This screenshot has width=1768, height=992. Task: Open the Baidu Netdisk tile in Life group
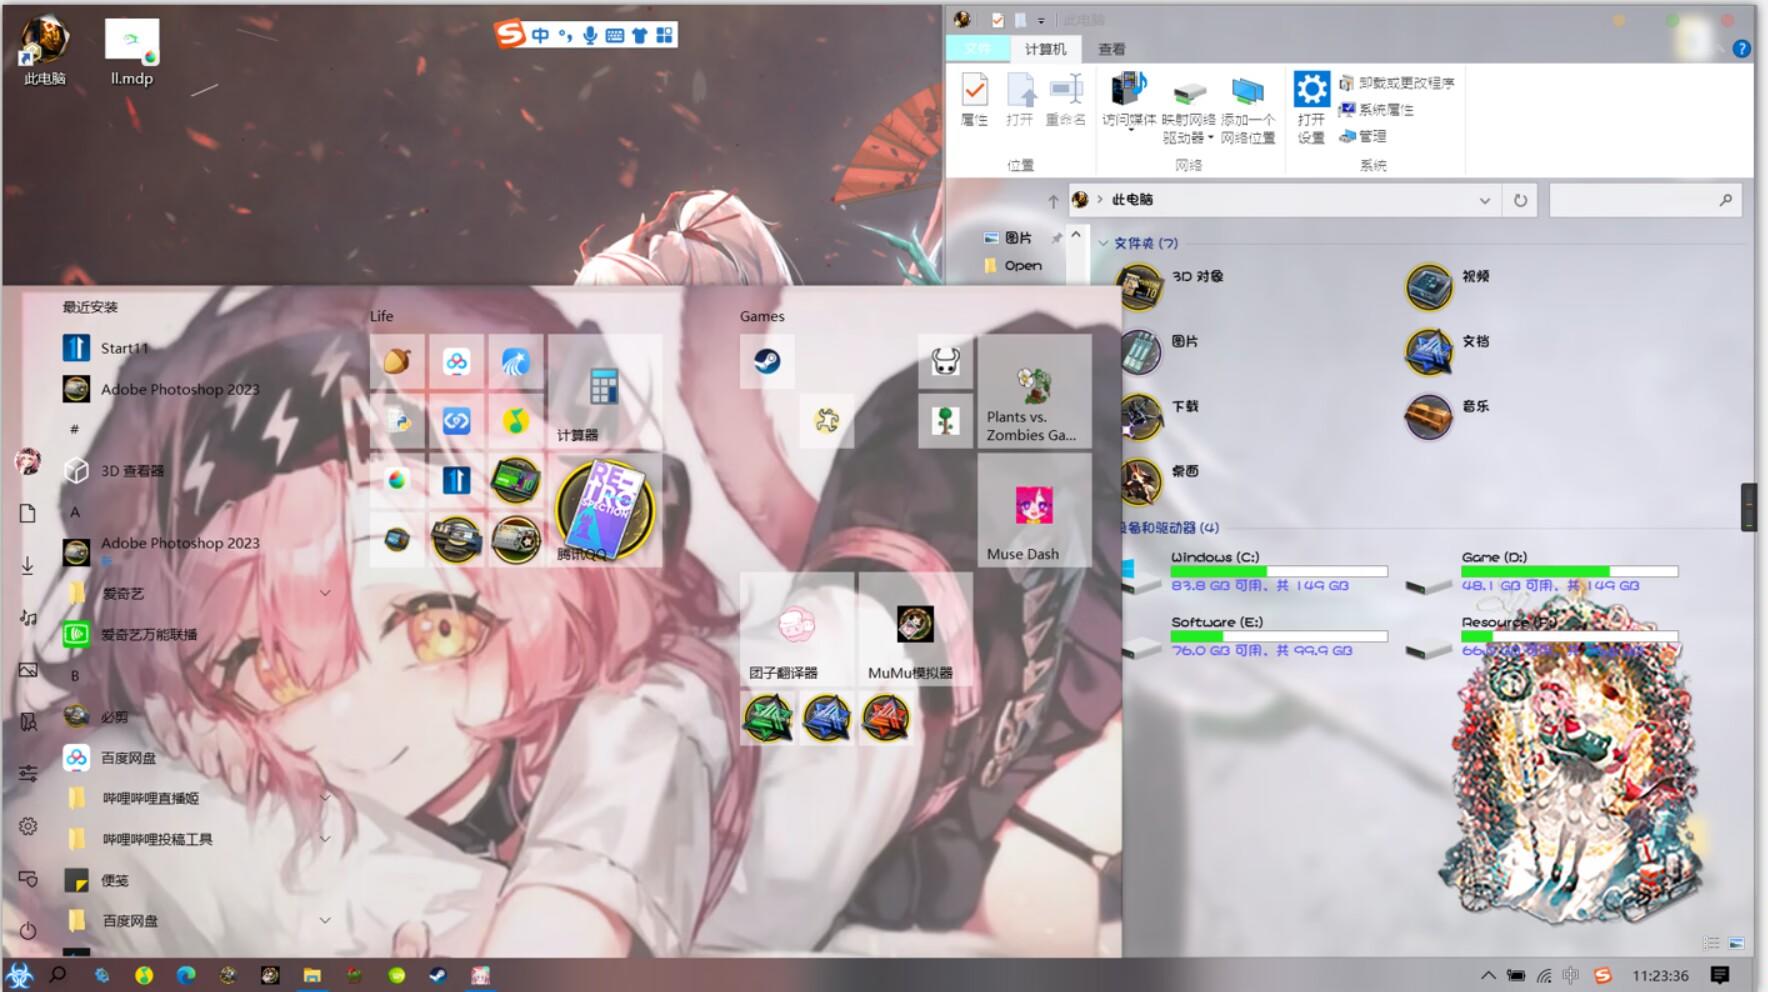point(457,361)
